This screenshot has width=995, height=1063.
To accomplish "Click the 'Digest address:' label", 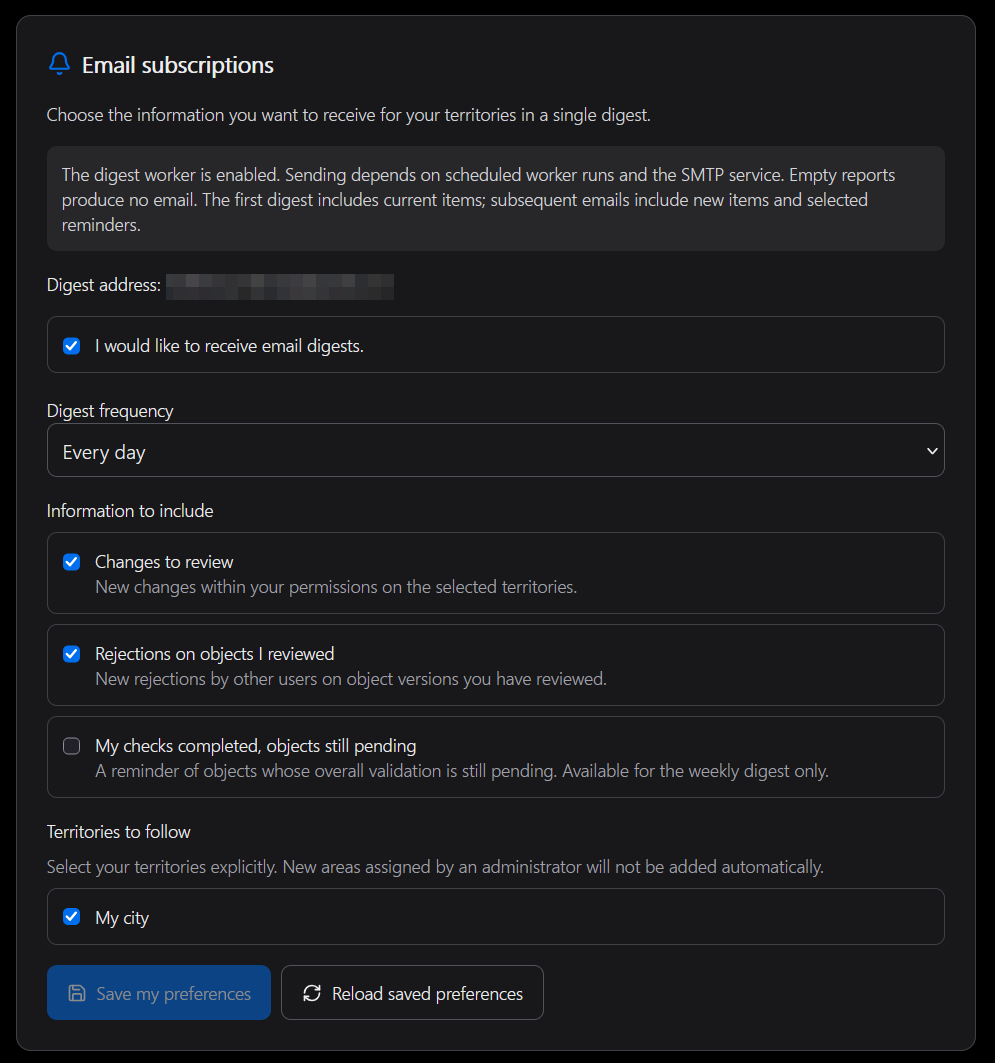I will [x=104, y=285].
